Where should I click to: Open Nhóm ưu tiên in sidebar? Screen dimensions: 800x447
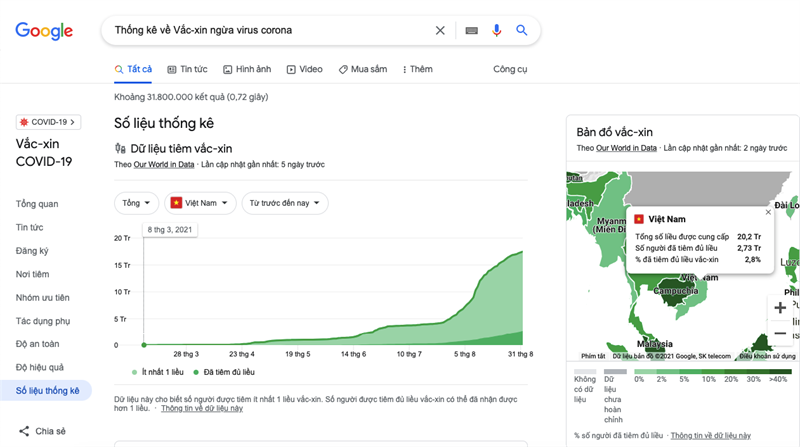tap(42, 297)
